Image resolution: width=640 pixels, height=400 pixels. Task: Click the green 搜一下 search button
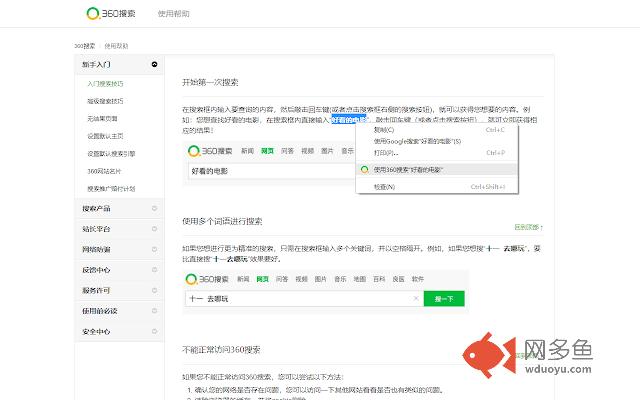(x=444, y=299)
